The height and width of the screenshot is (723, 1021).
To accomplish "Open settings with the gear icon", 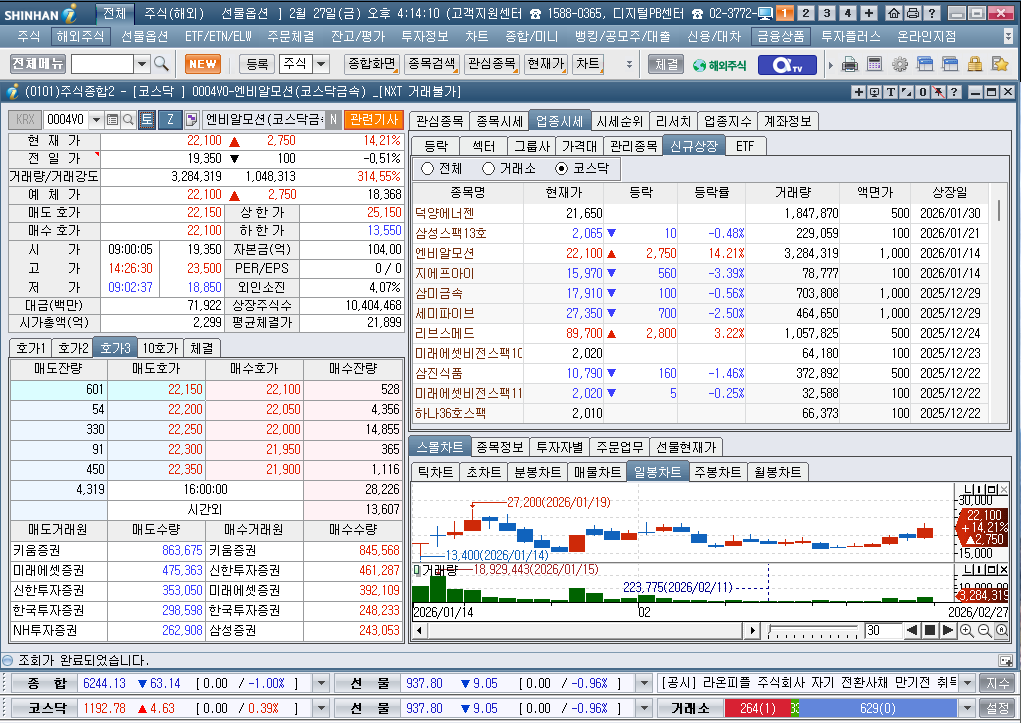I will pos(900,64).
